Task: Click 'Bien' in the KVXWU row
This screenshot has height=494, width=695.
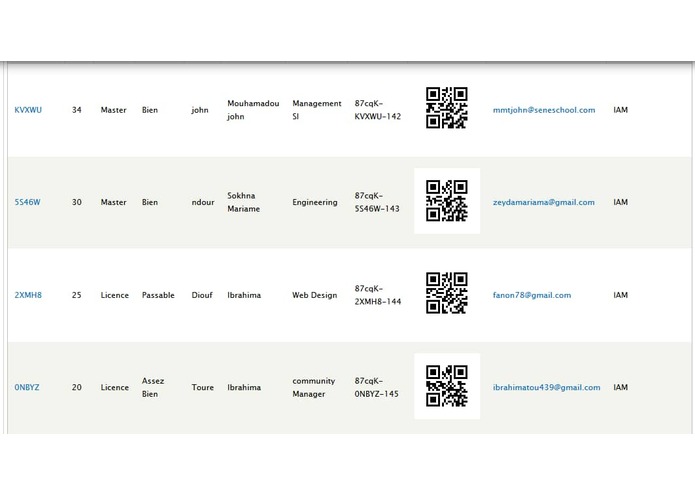Action: [150, 110]
